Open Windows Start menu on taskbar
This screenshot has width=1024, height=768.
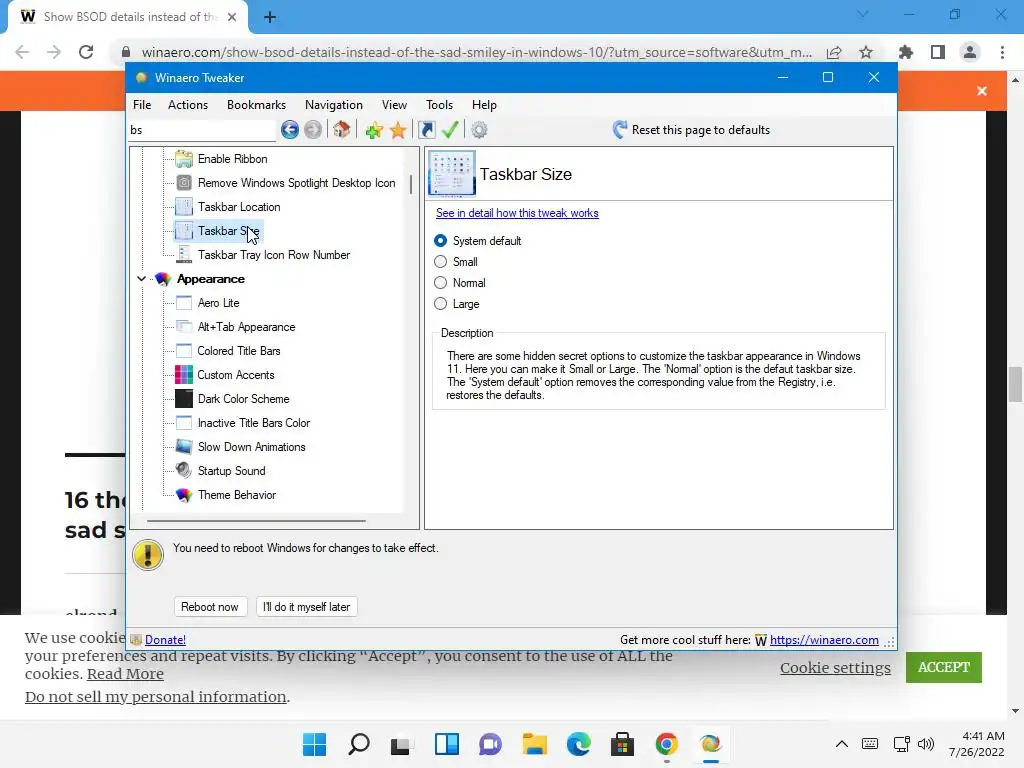314,744
